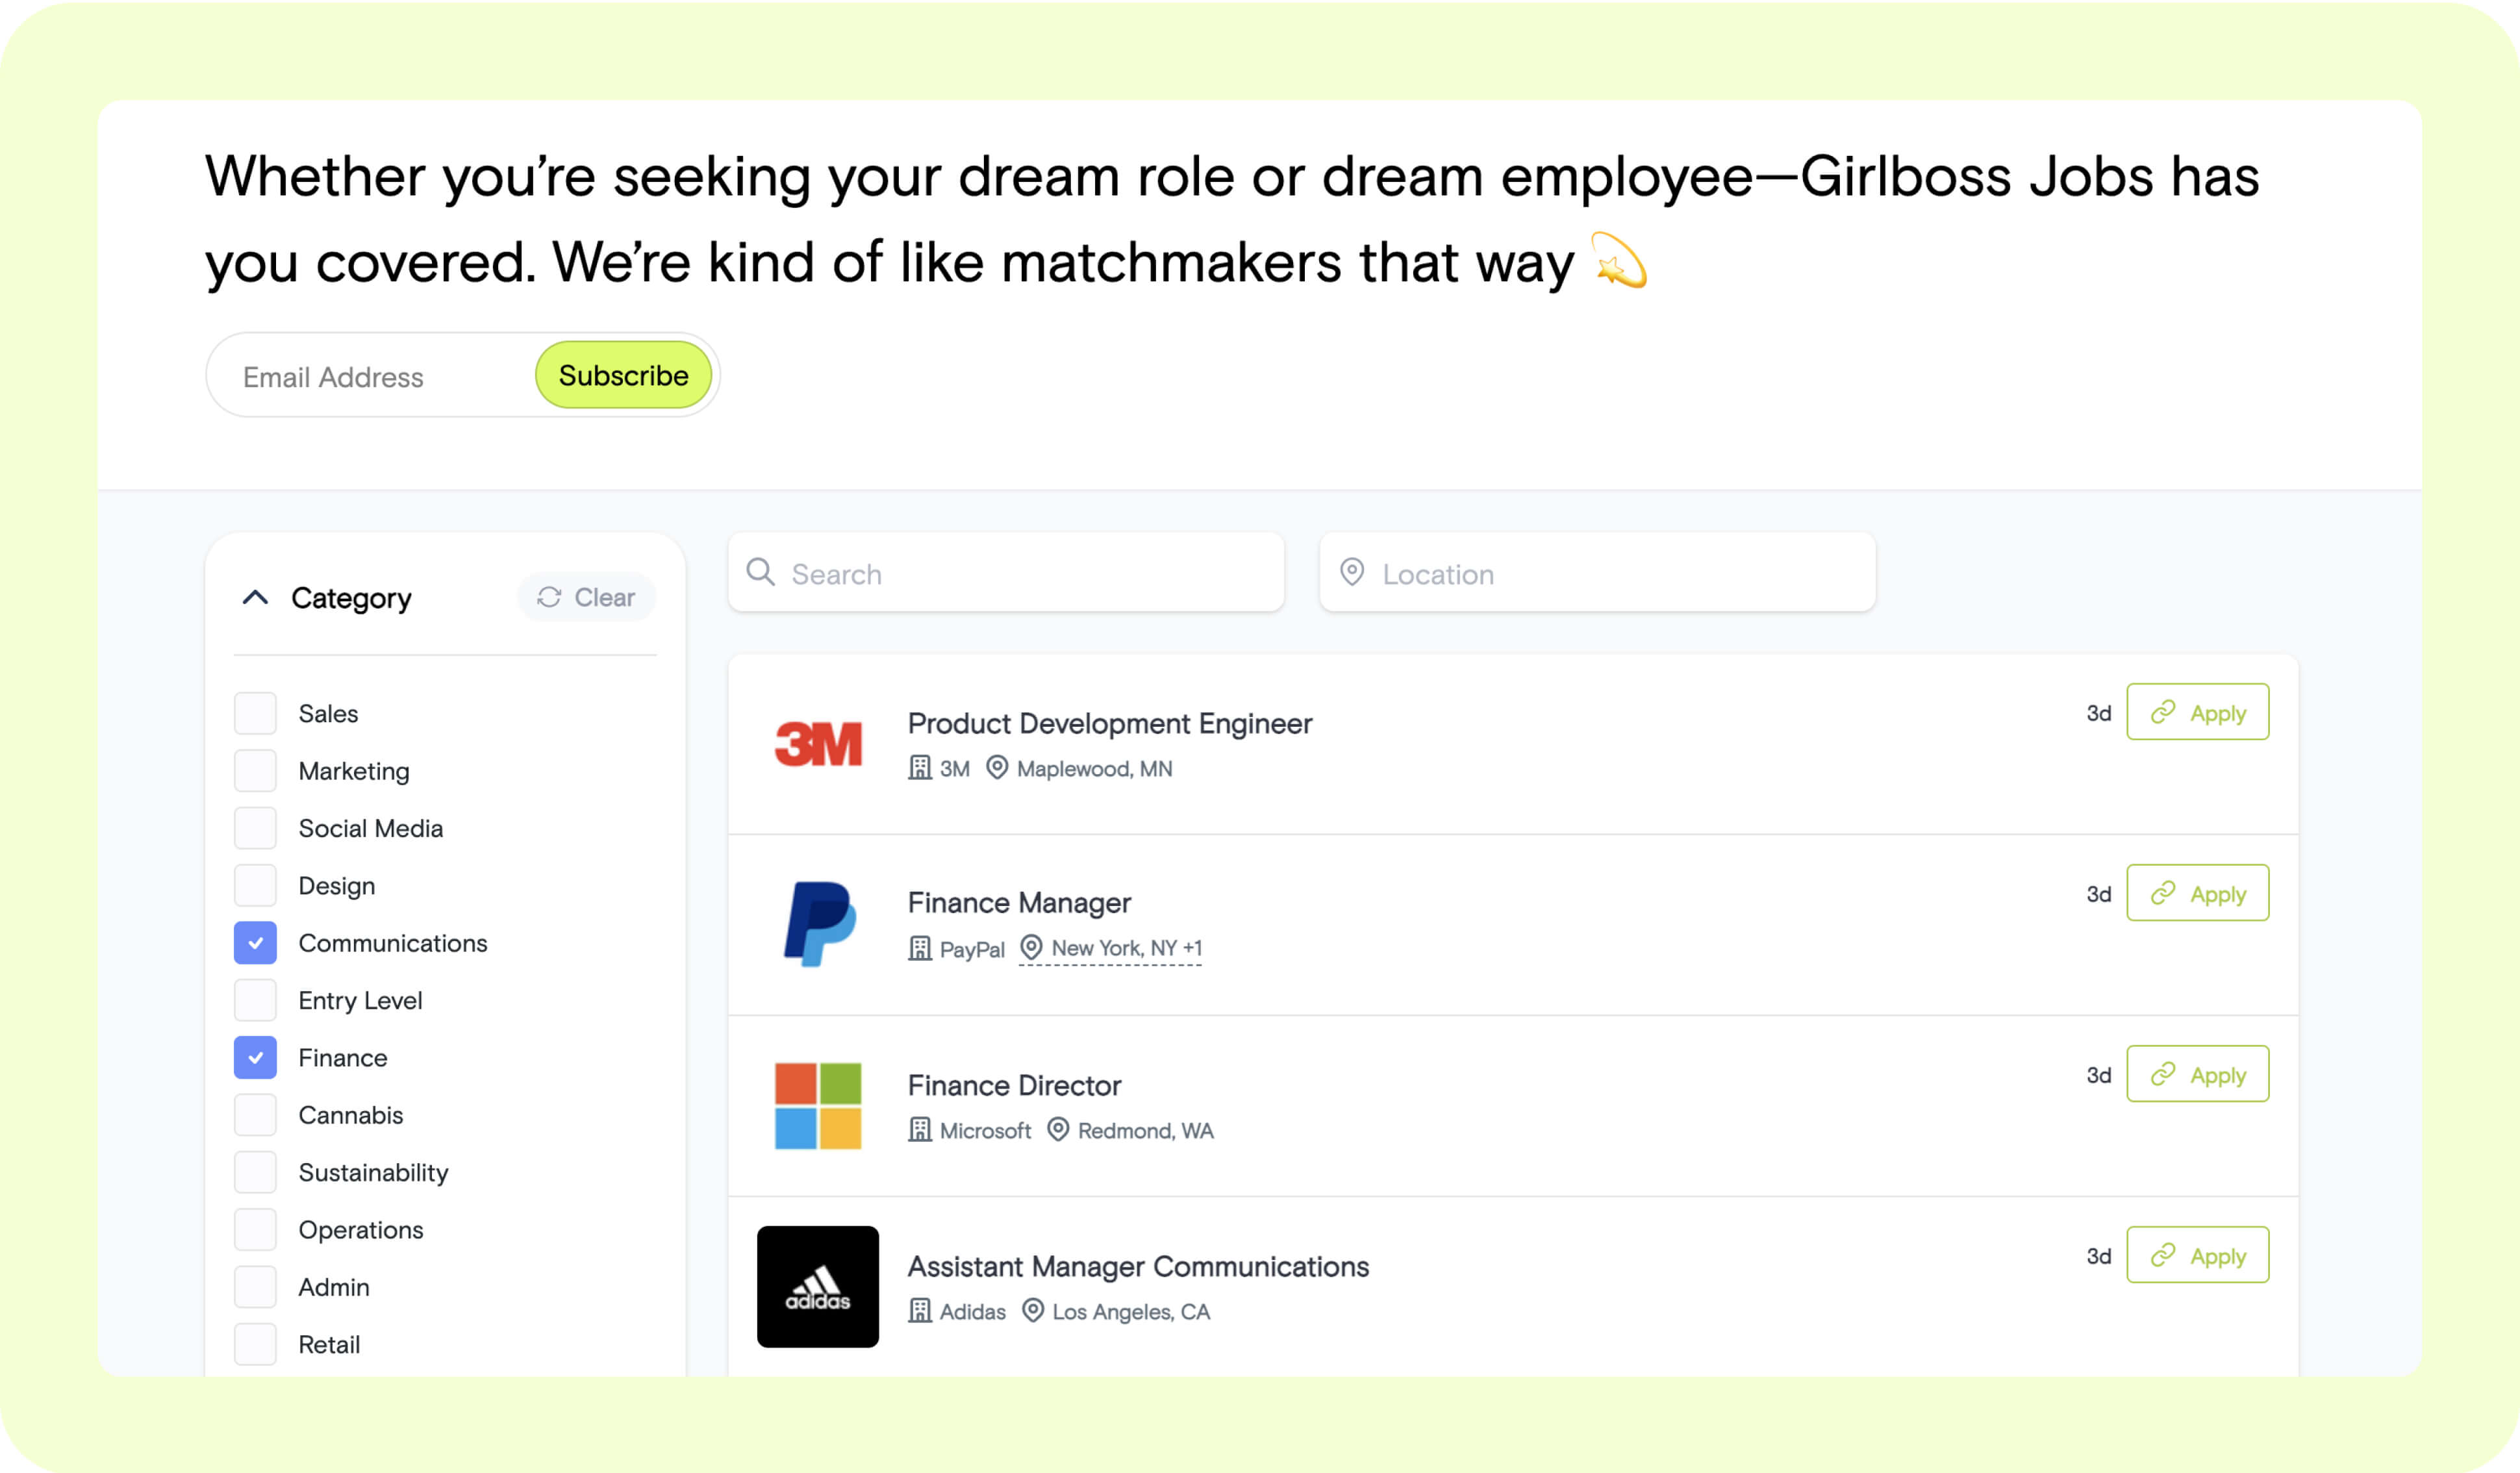Click the location pin icon in Location field
Viewport: 2520px width, 1473px height.
1351,572
